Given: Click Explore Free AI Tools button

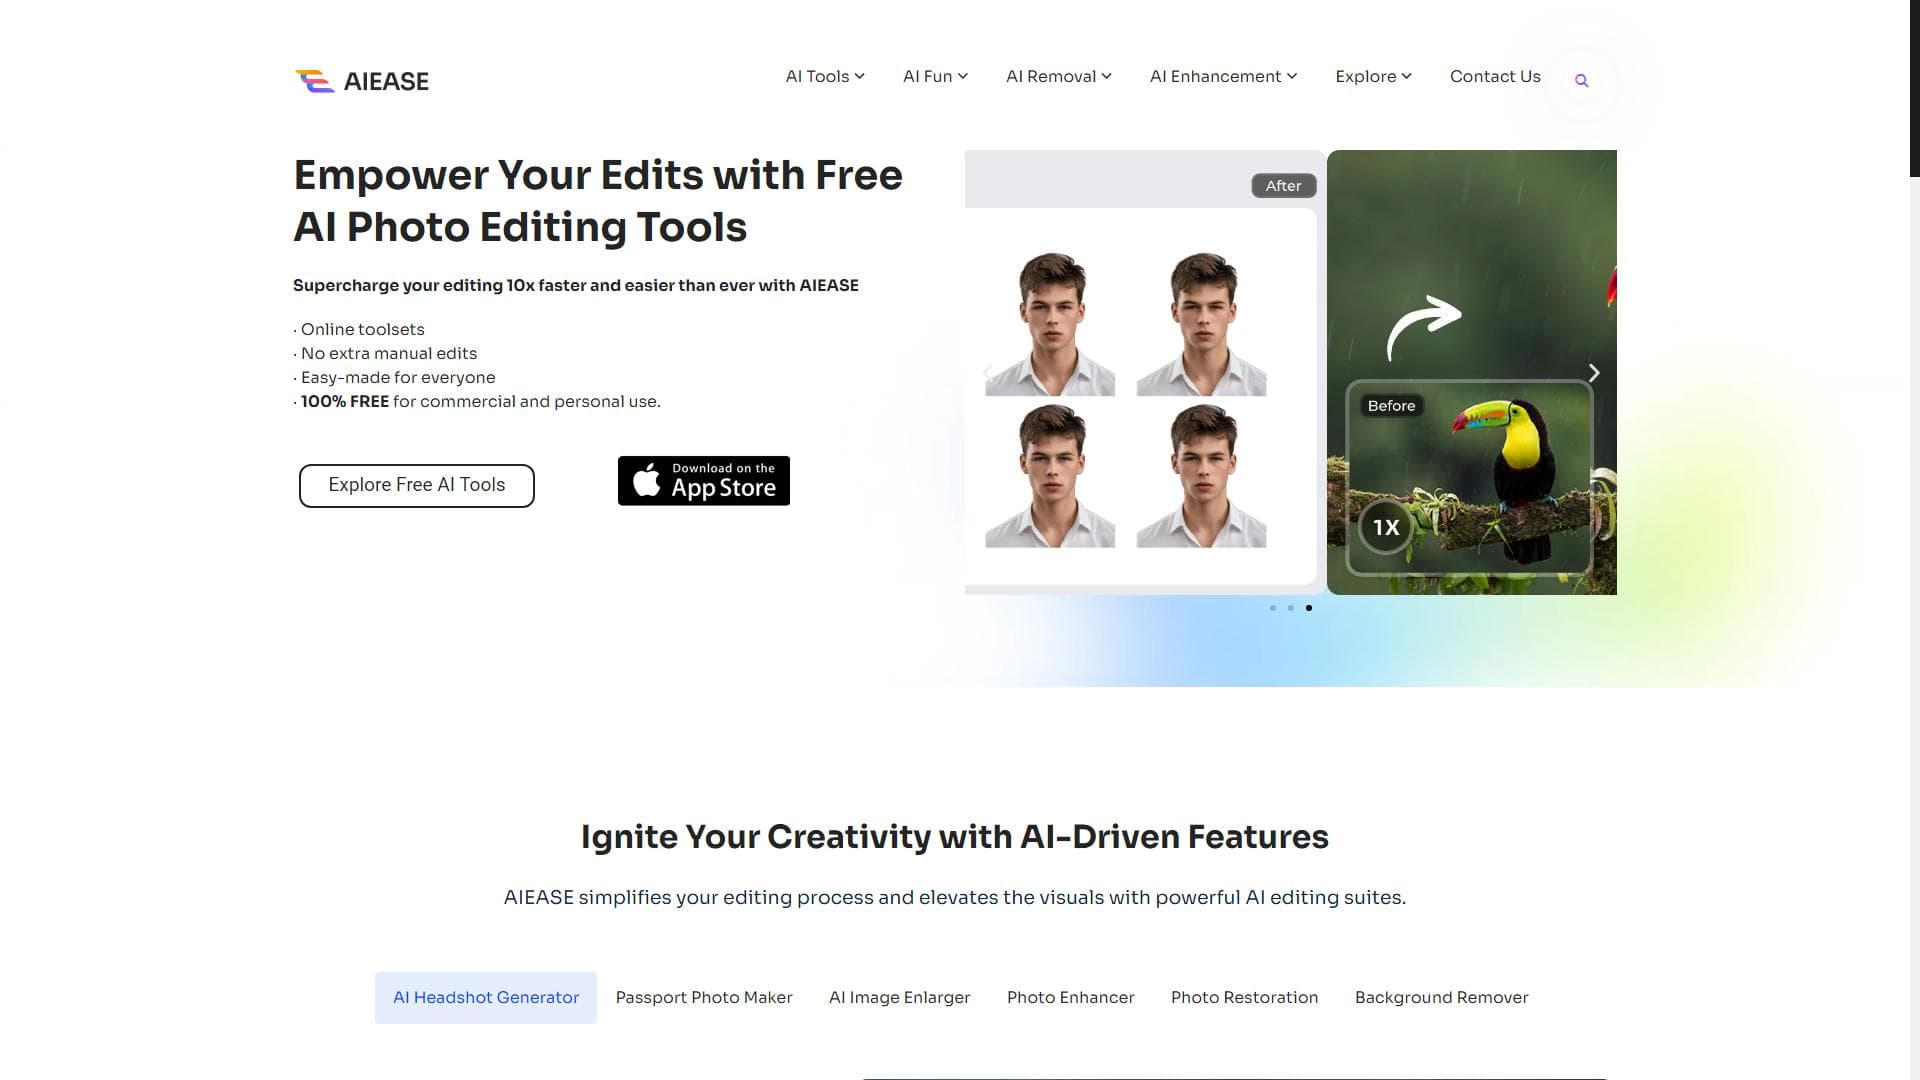Looking at the screenshot, I should click(x=417, y=485).
